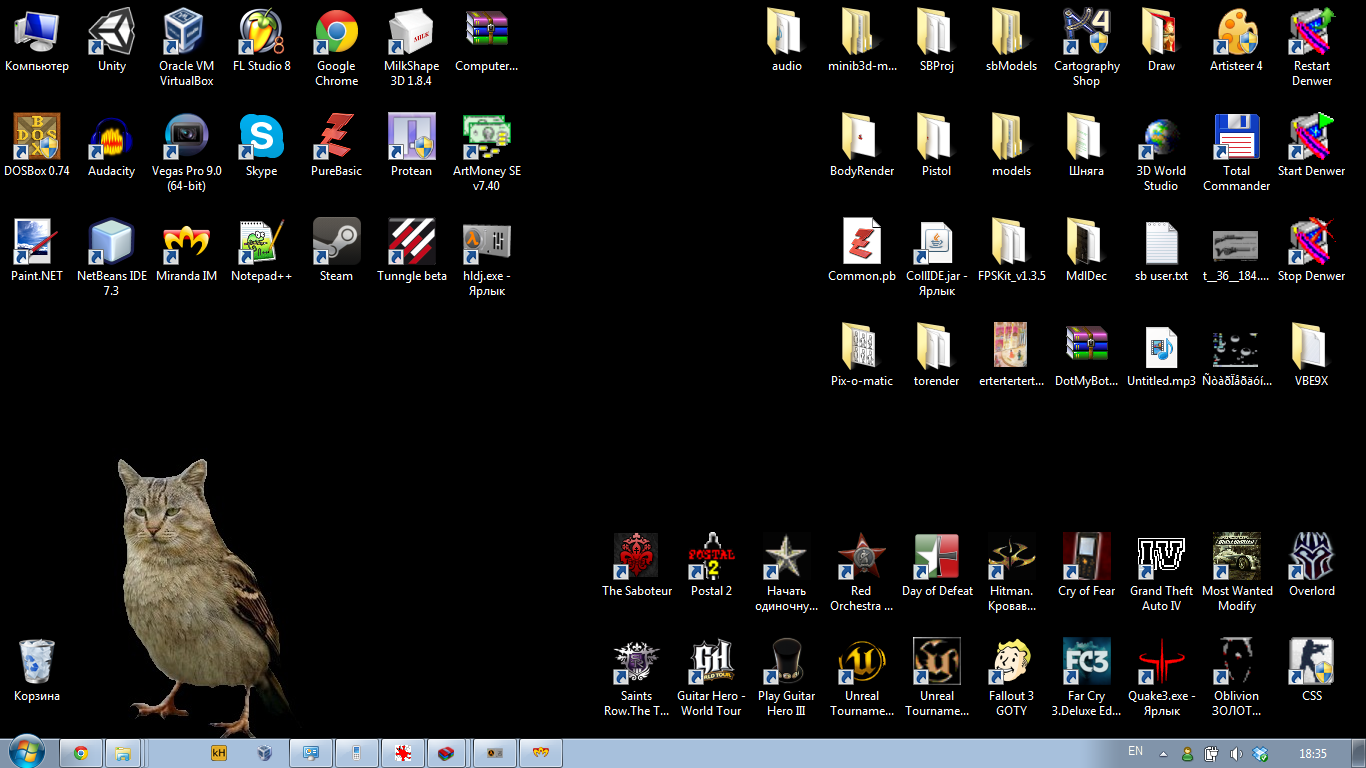Click the Postal 2 game icon

pos(711,558)
